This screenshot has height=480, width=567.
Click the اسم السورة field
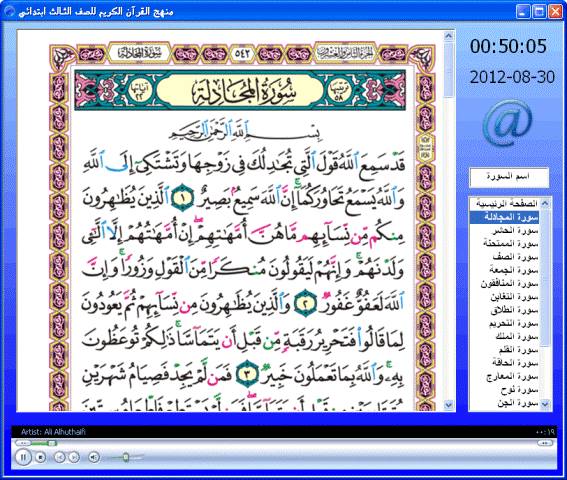pos(509,177)
